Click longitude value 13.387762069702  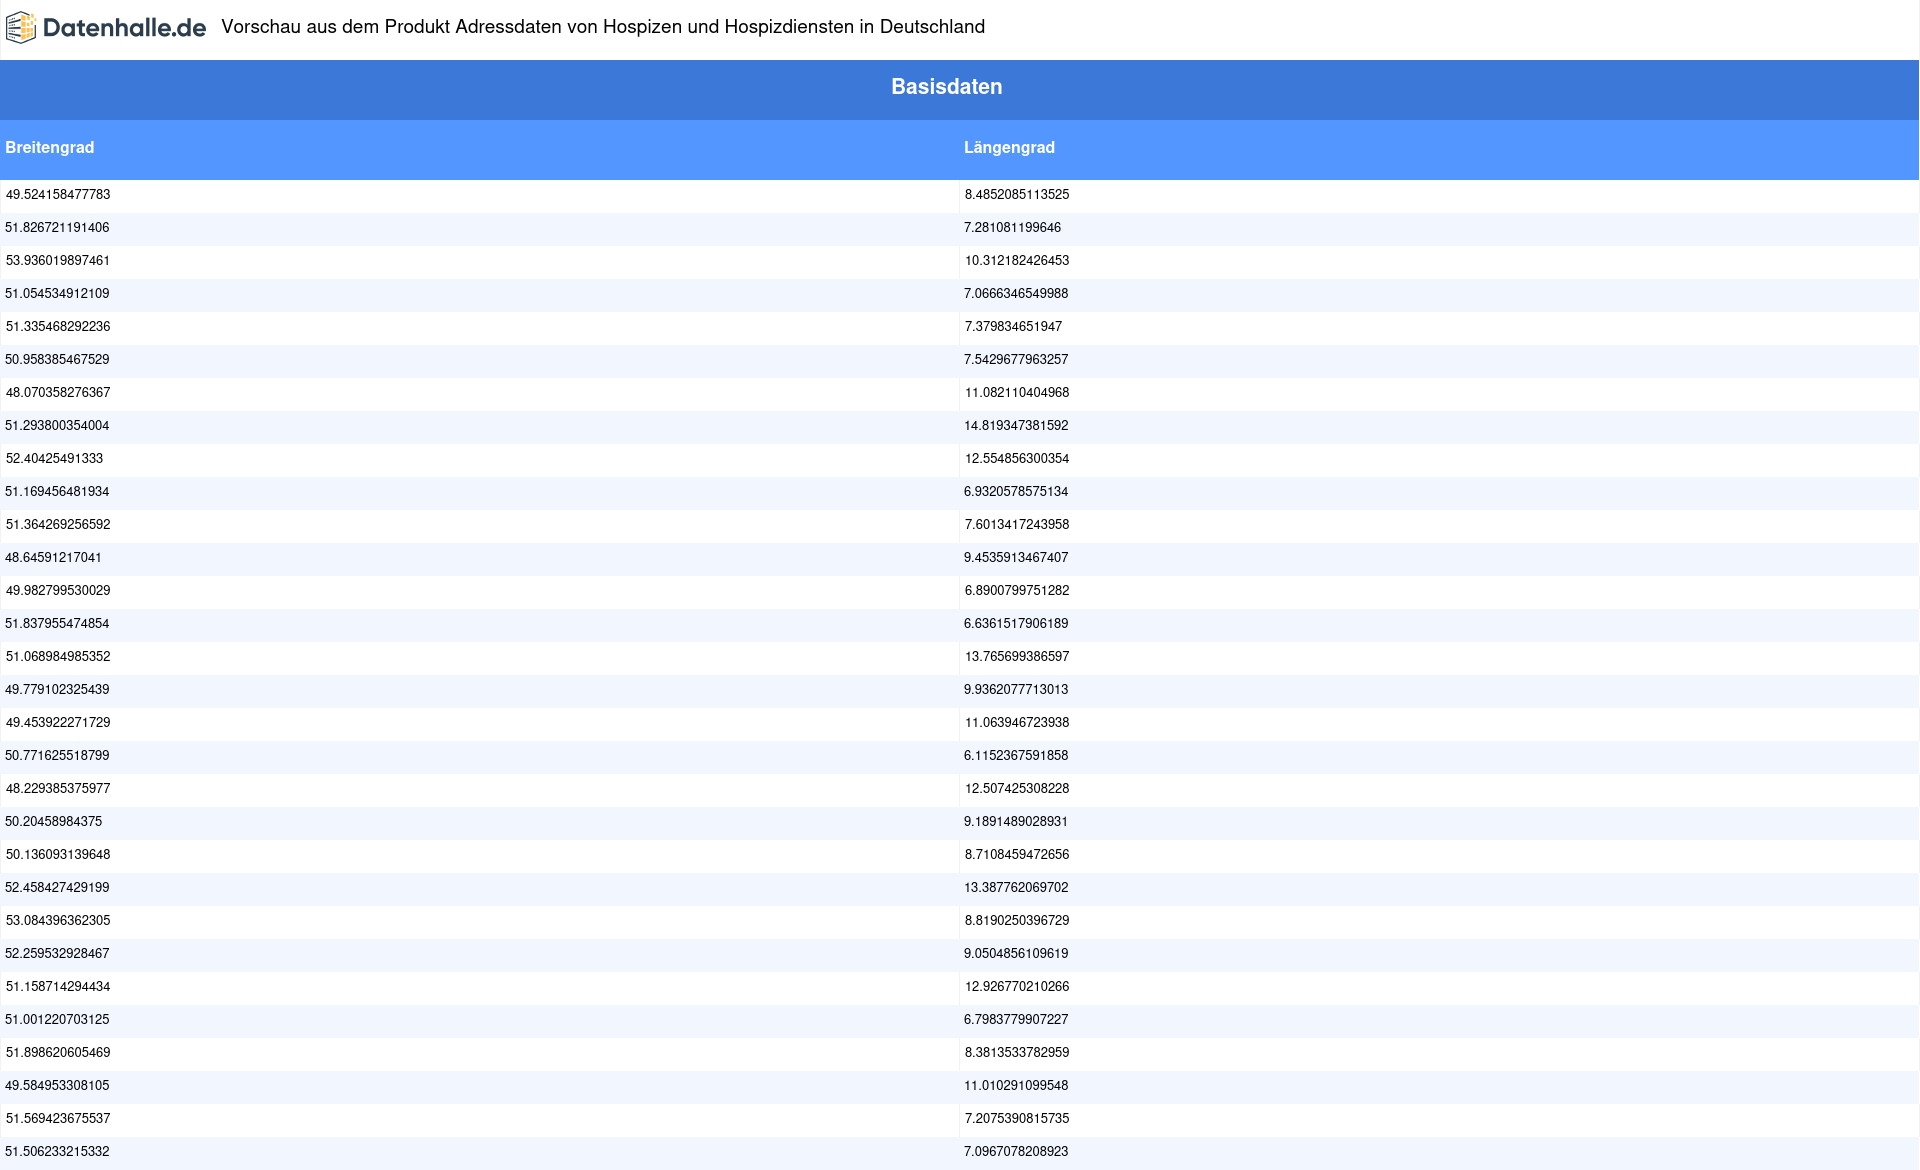pyautogui.click(x=1016, y=888)
